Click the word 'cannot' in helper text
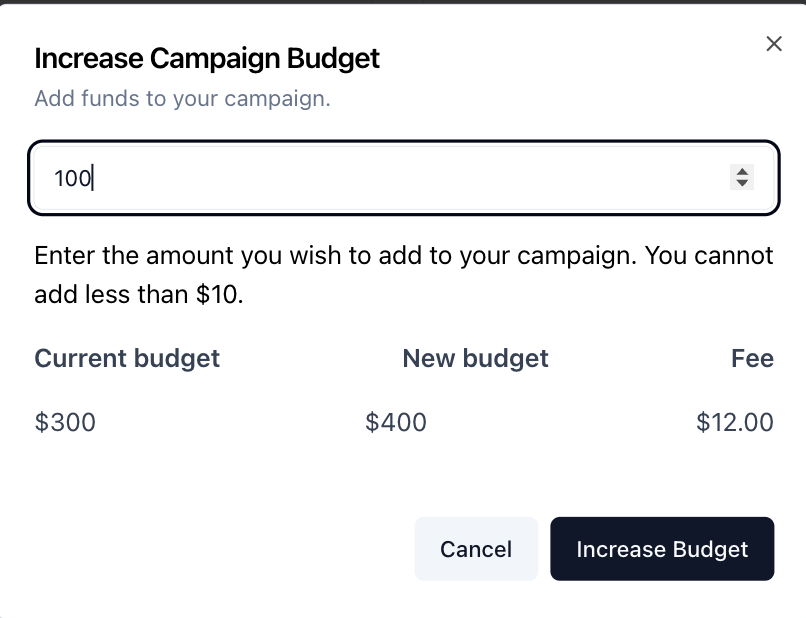 tap(734, 256)
